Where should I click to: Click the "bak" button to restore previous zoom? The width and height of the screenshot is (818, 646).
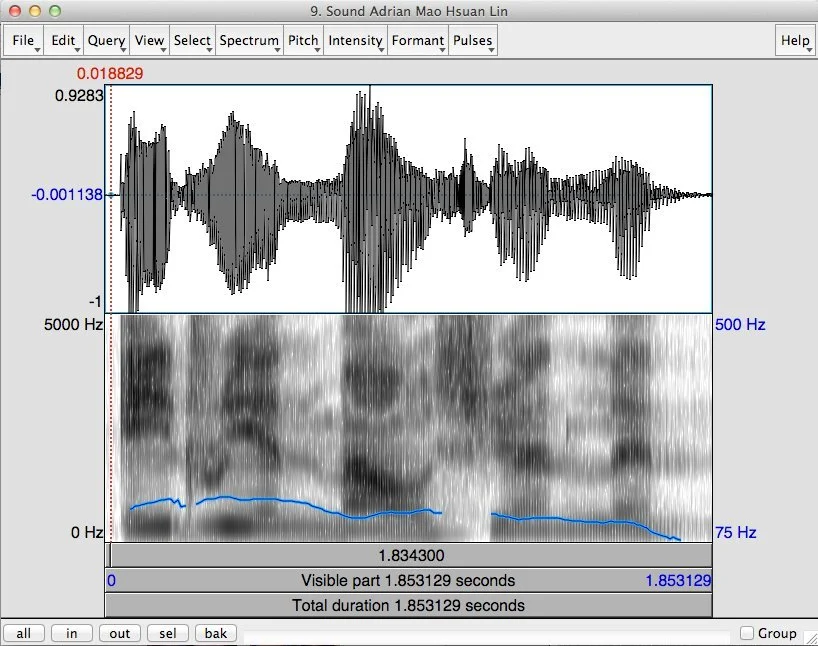click(x=215, y=632)
